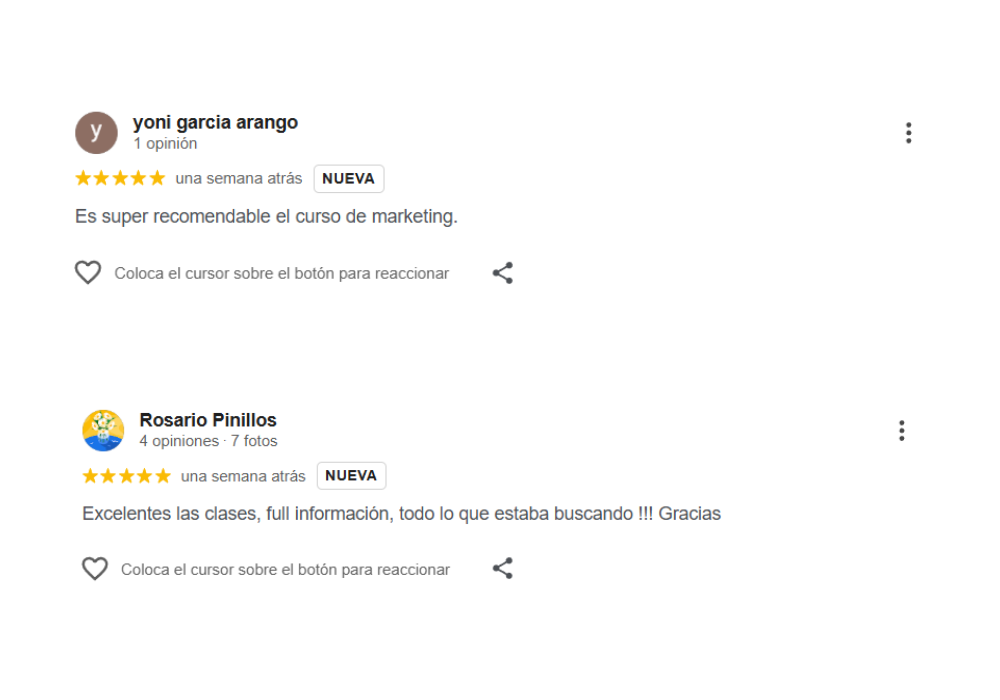
Task: Select the reviewer name yoni garcia arango
Action: (x=216, y=122)
